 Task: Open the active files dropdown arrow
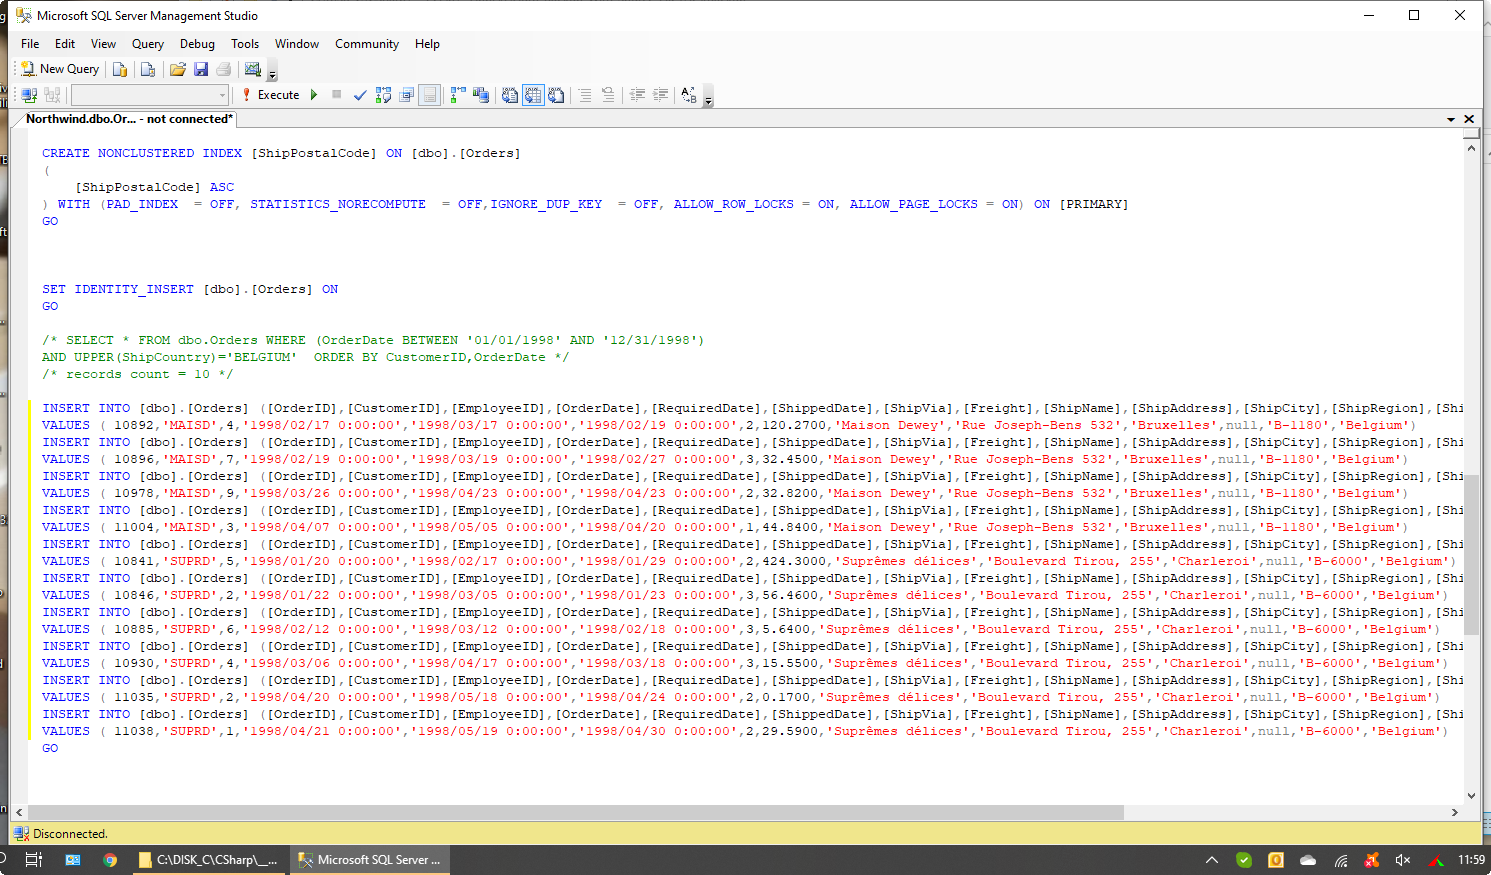pos(1451,119)
